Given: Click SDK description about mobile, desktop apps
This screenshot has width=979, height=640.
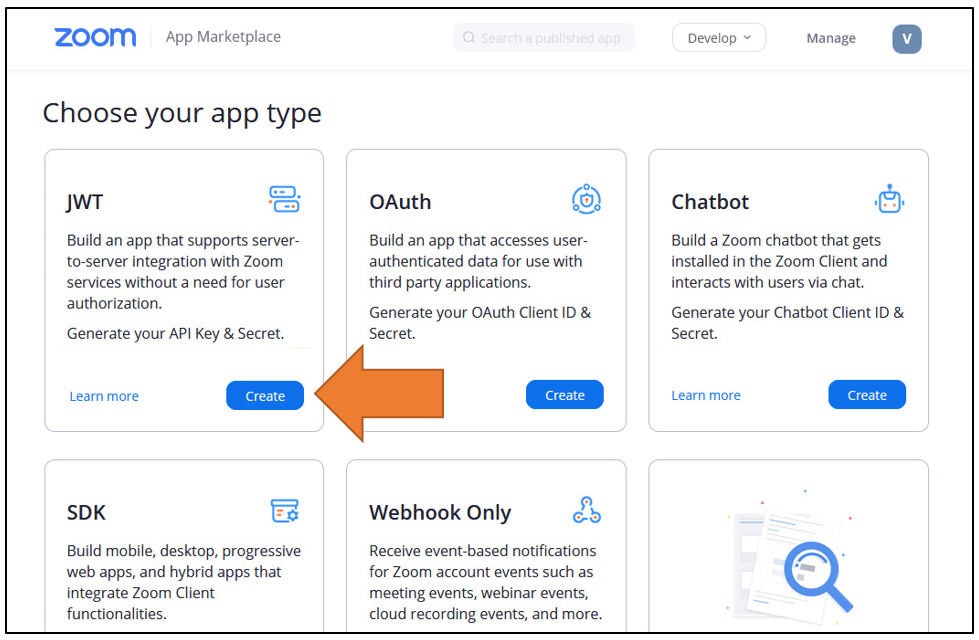Looking at the screenshot, I should [x=184, y=582].
